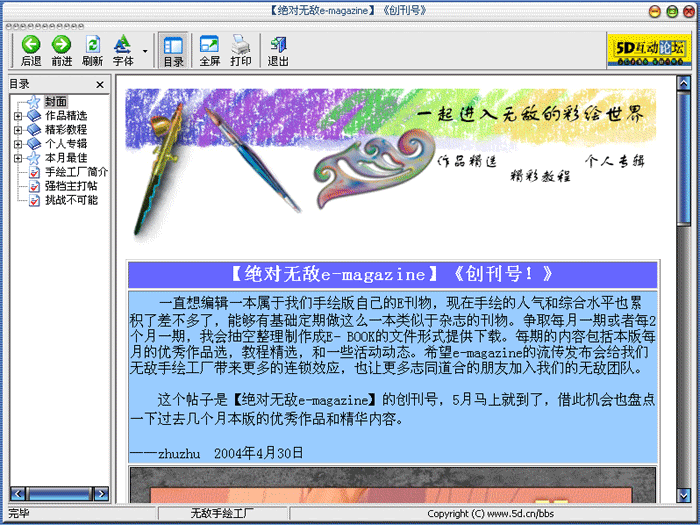
Task: Expand the 作品精选 tree node
Action: (x=18, y=116)
